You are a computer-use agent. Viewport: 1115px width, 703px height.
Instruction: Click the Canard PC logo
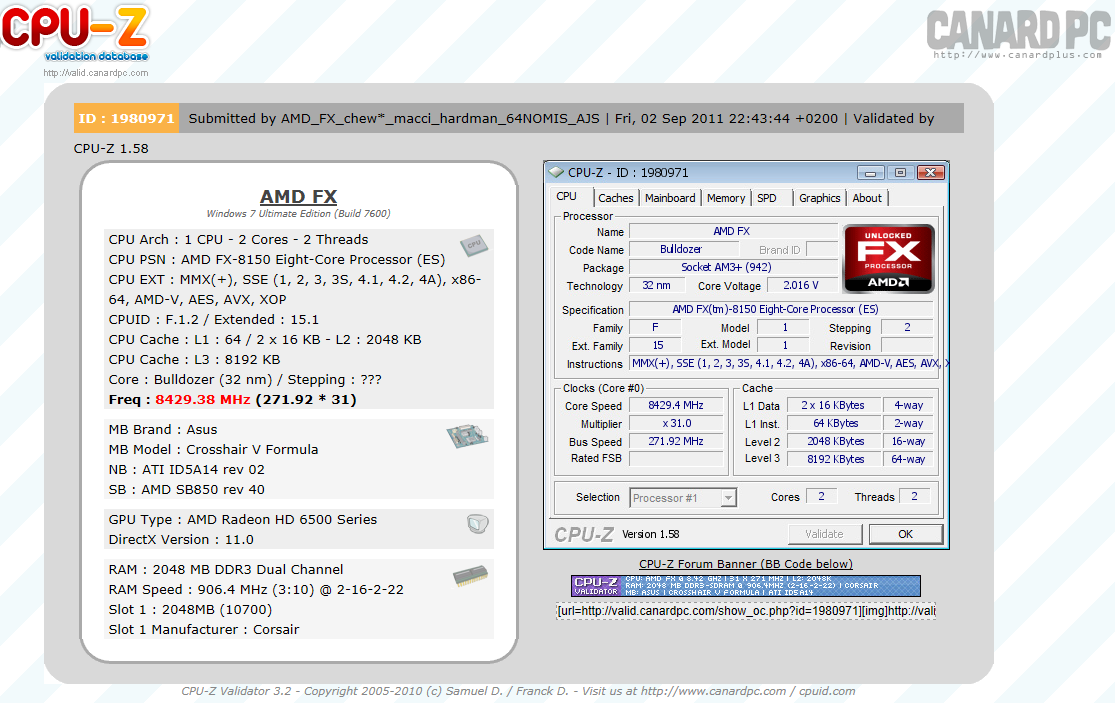(x=1018, y=33)
